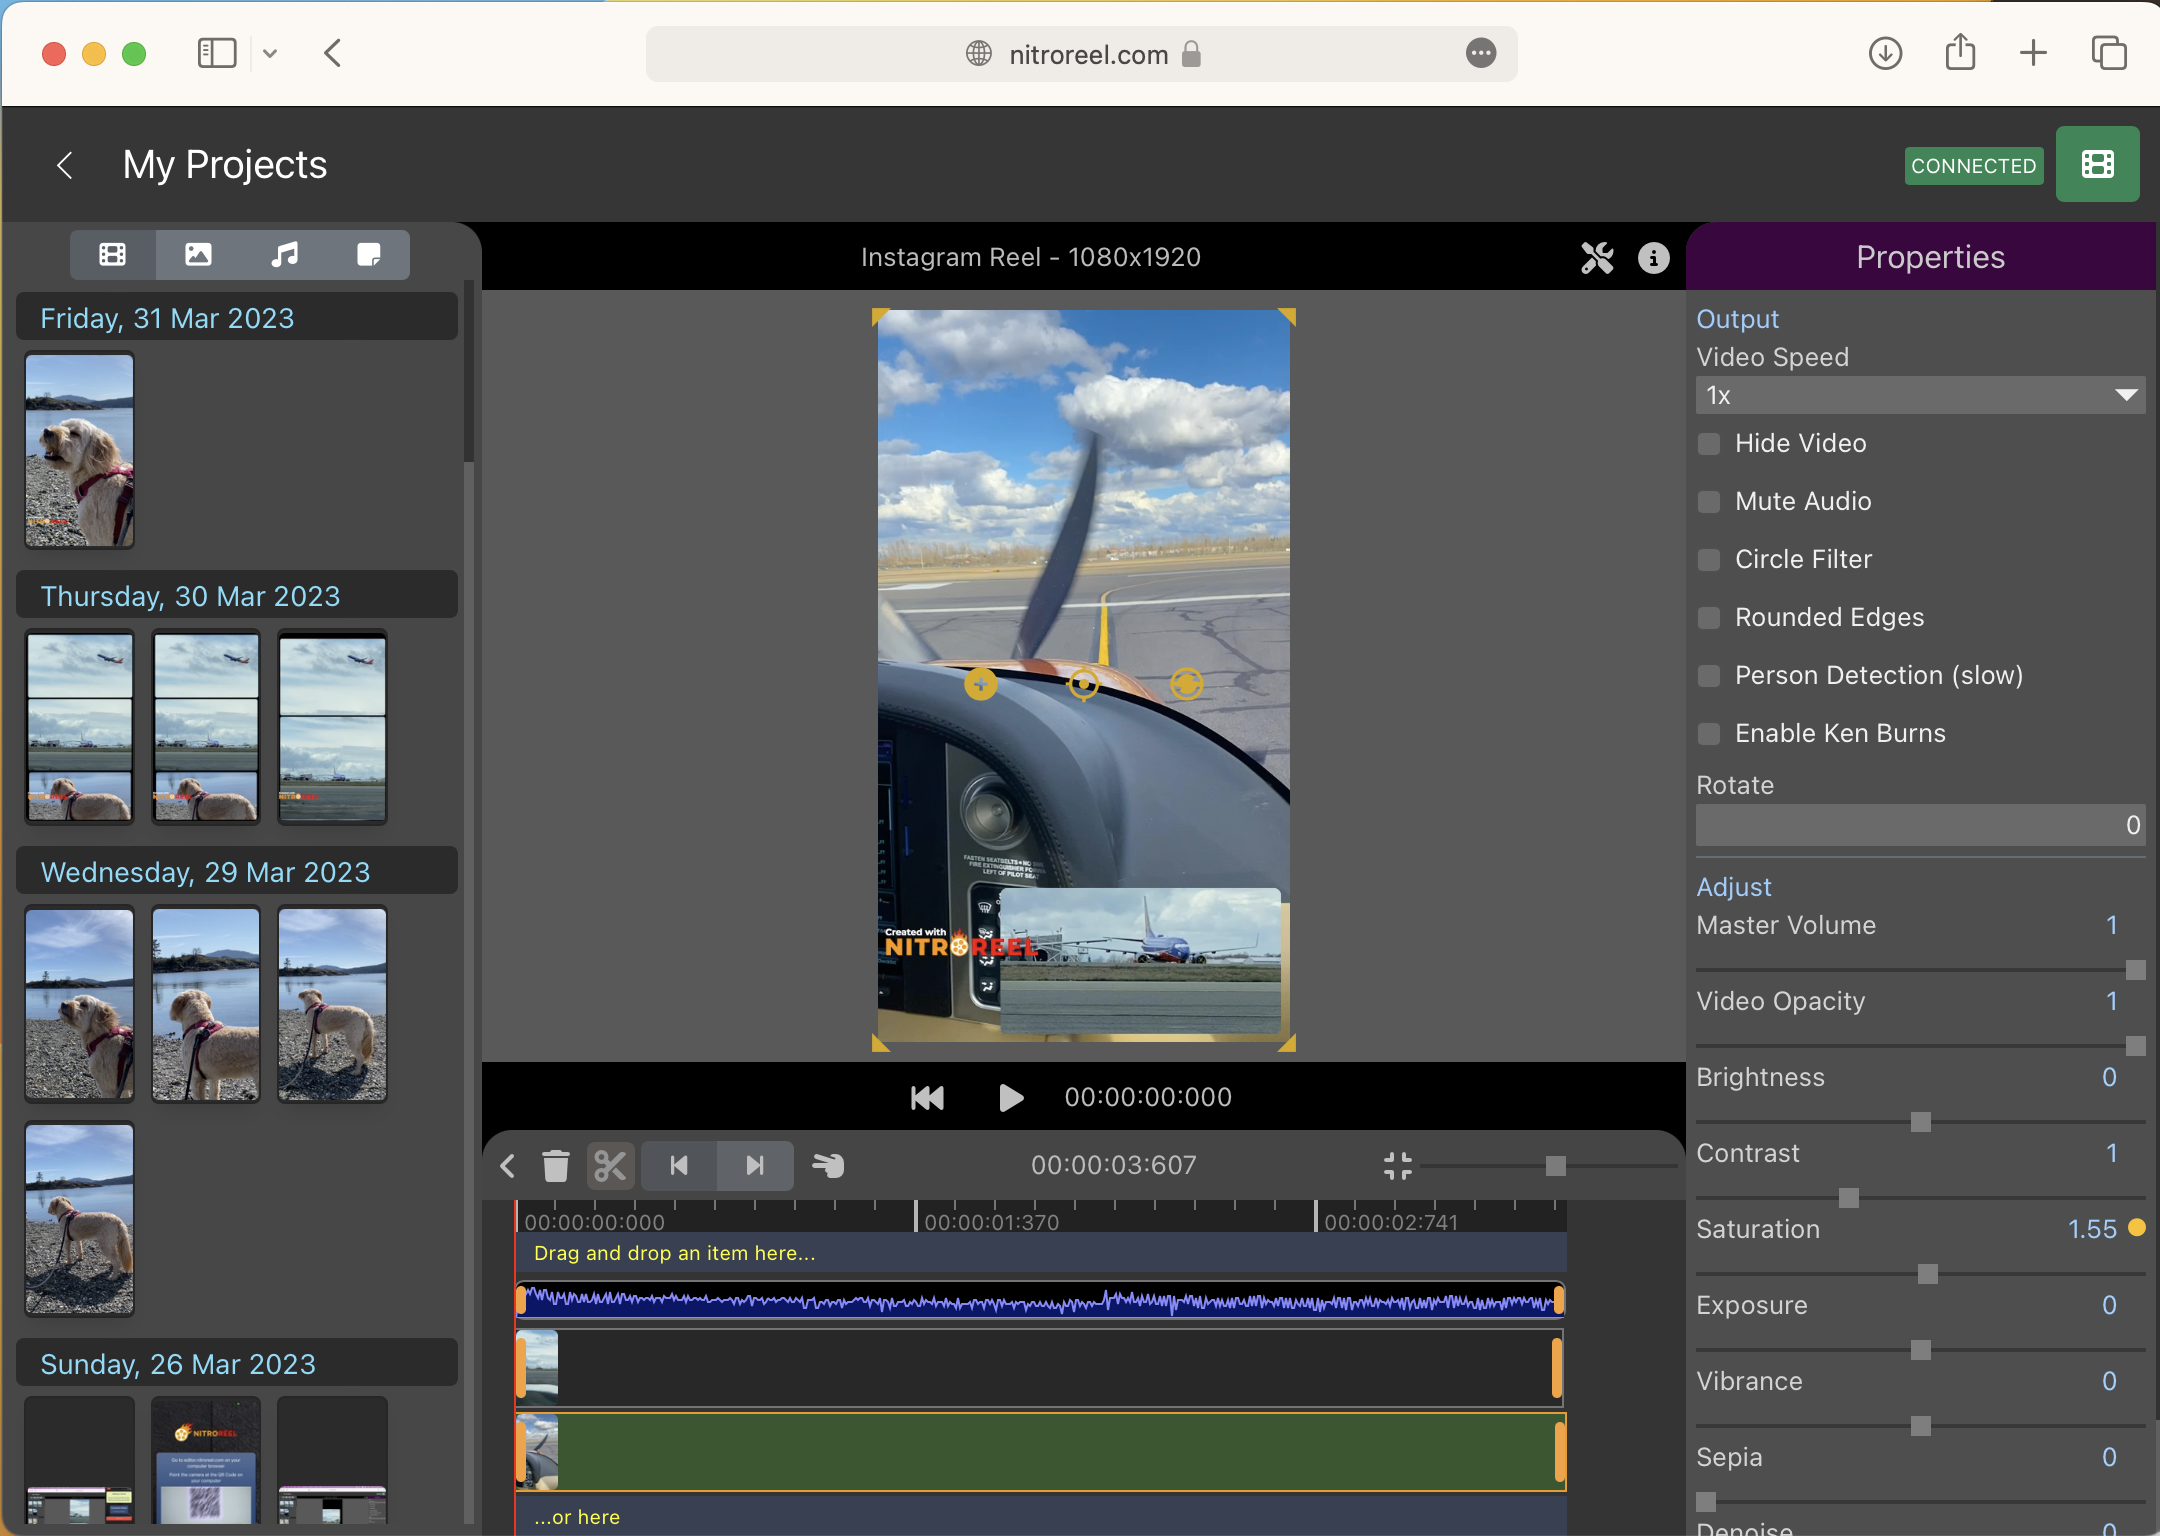Show project info icon
This screenshot has height=1536, width=2160.
click(1653, 258)
